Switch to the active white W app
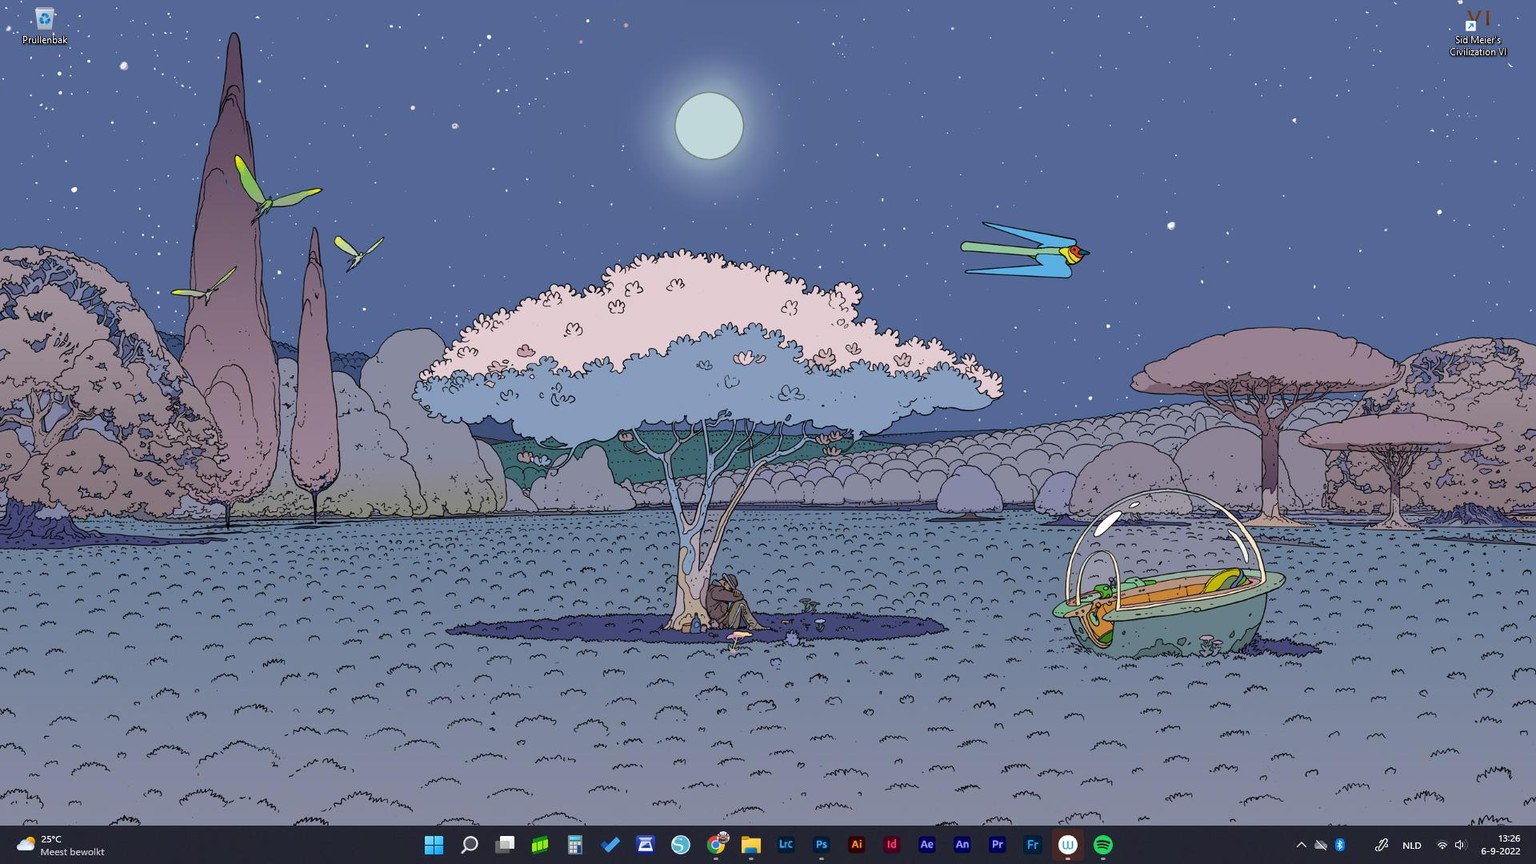Image resolution: width=1536 pixels, height=864 pixels. (x=1068, y=845)
